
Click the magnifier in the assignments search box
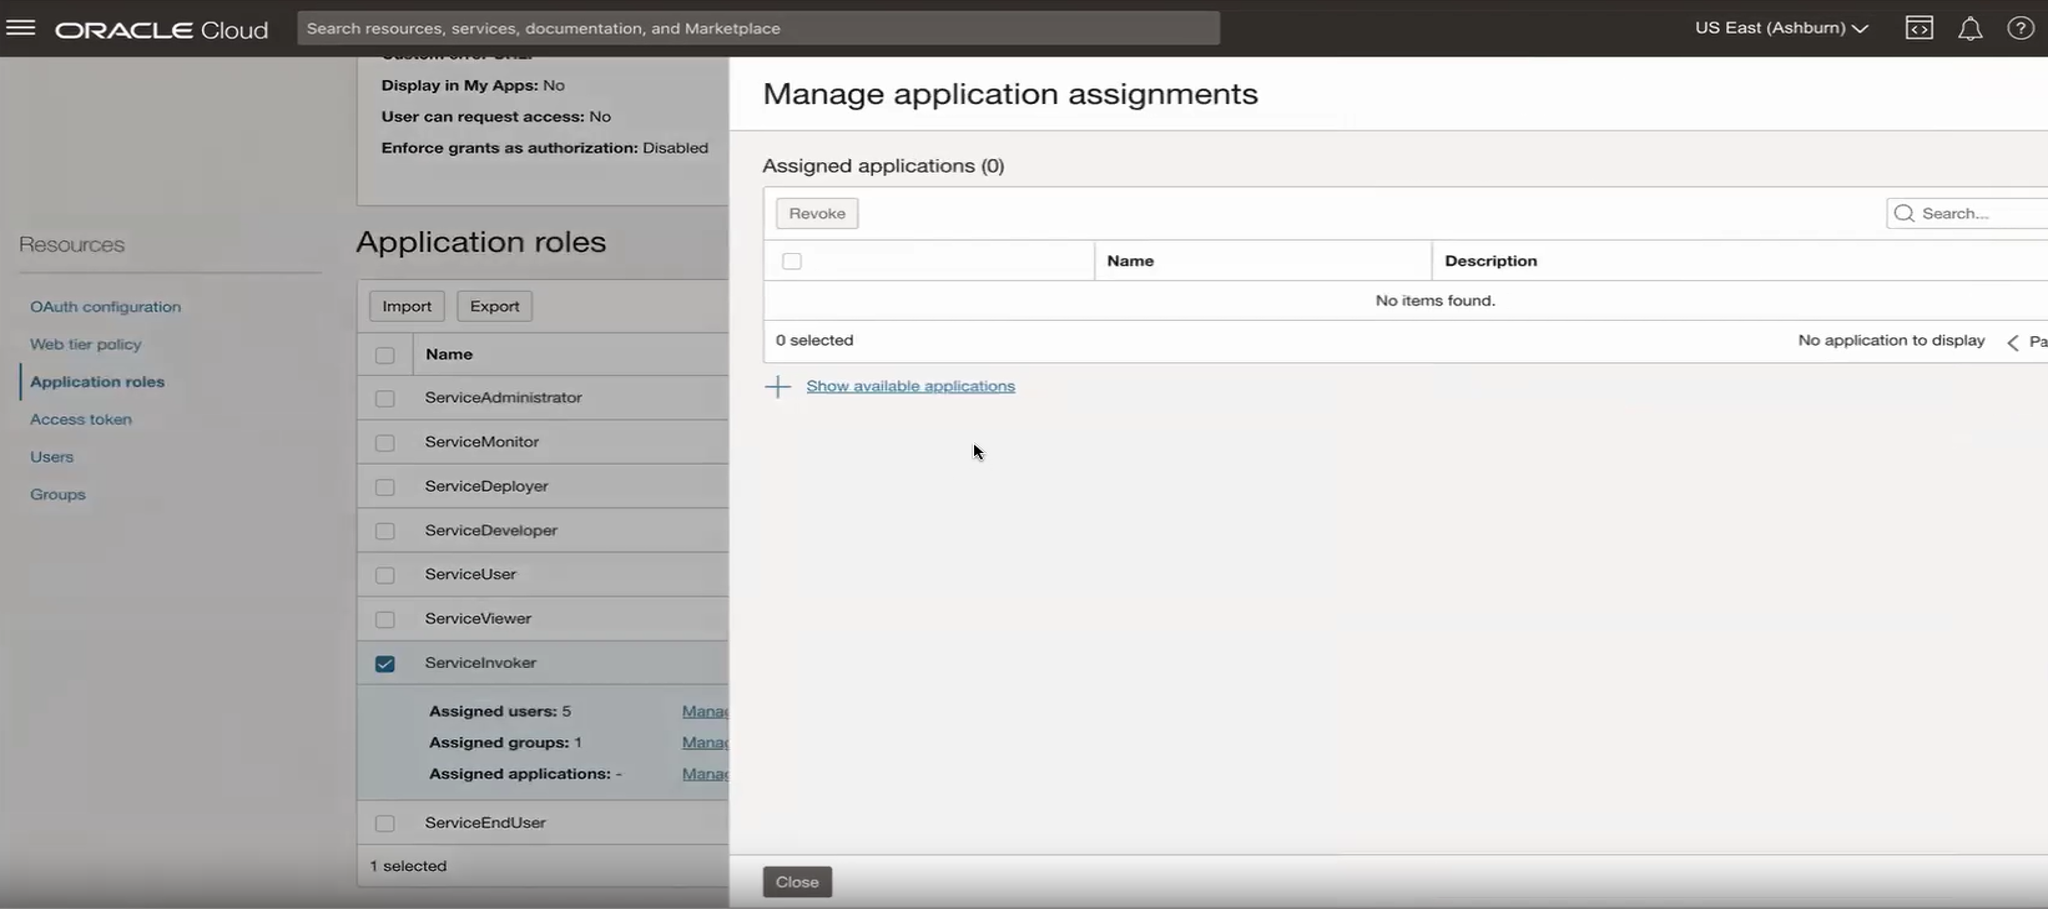point(1903,213)
